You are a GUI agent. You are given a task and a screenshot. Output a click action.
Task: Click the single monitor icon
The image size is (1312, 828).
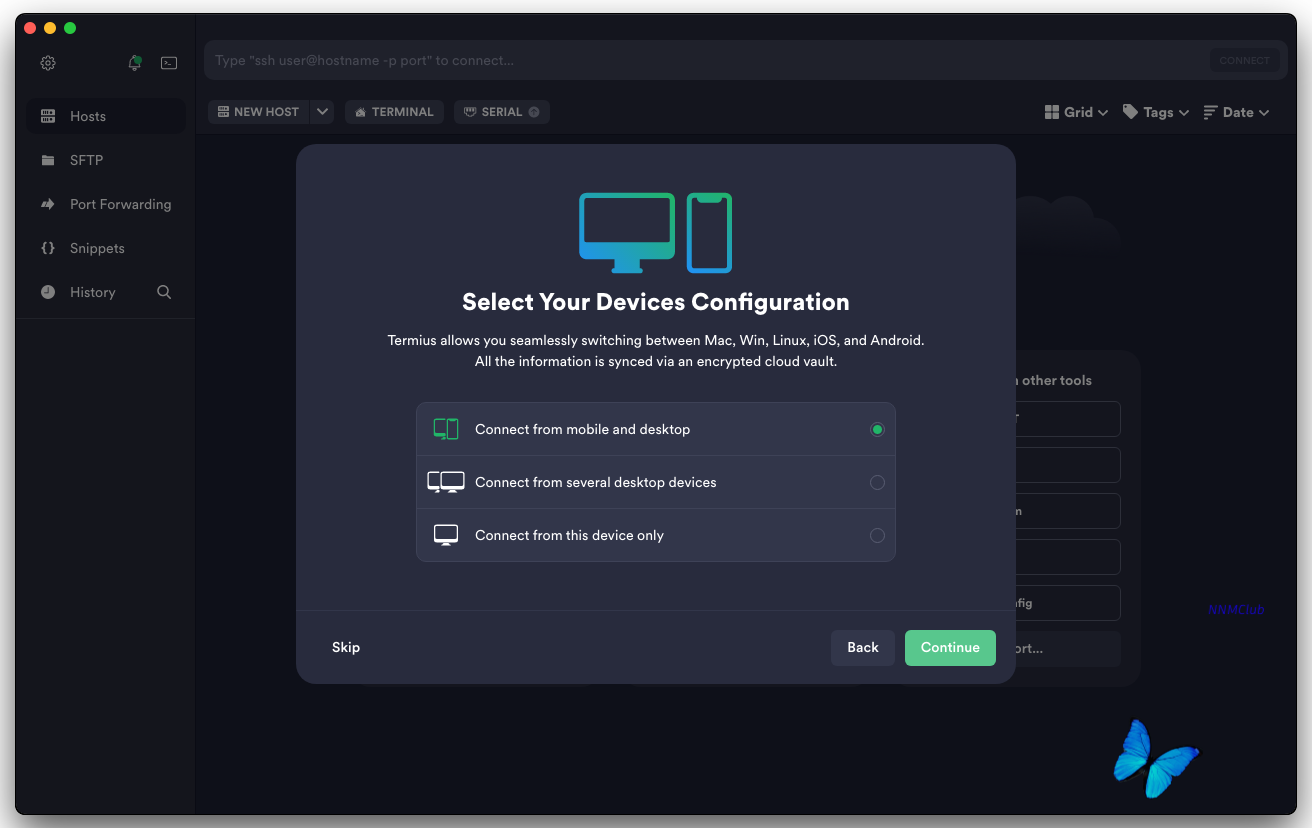click(x=446, y=535)
